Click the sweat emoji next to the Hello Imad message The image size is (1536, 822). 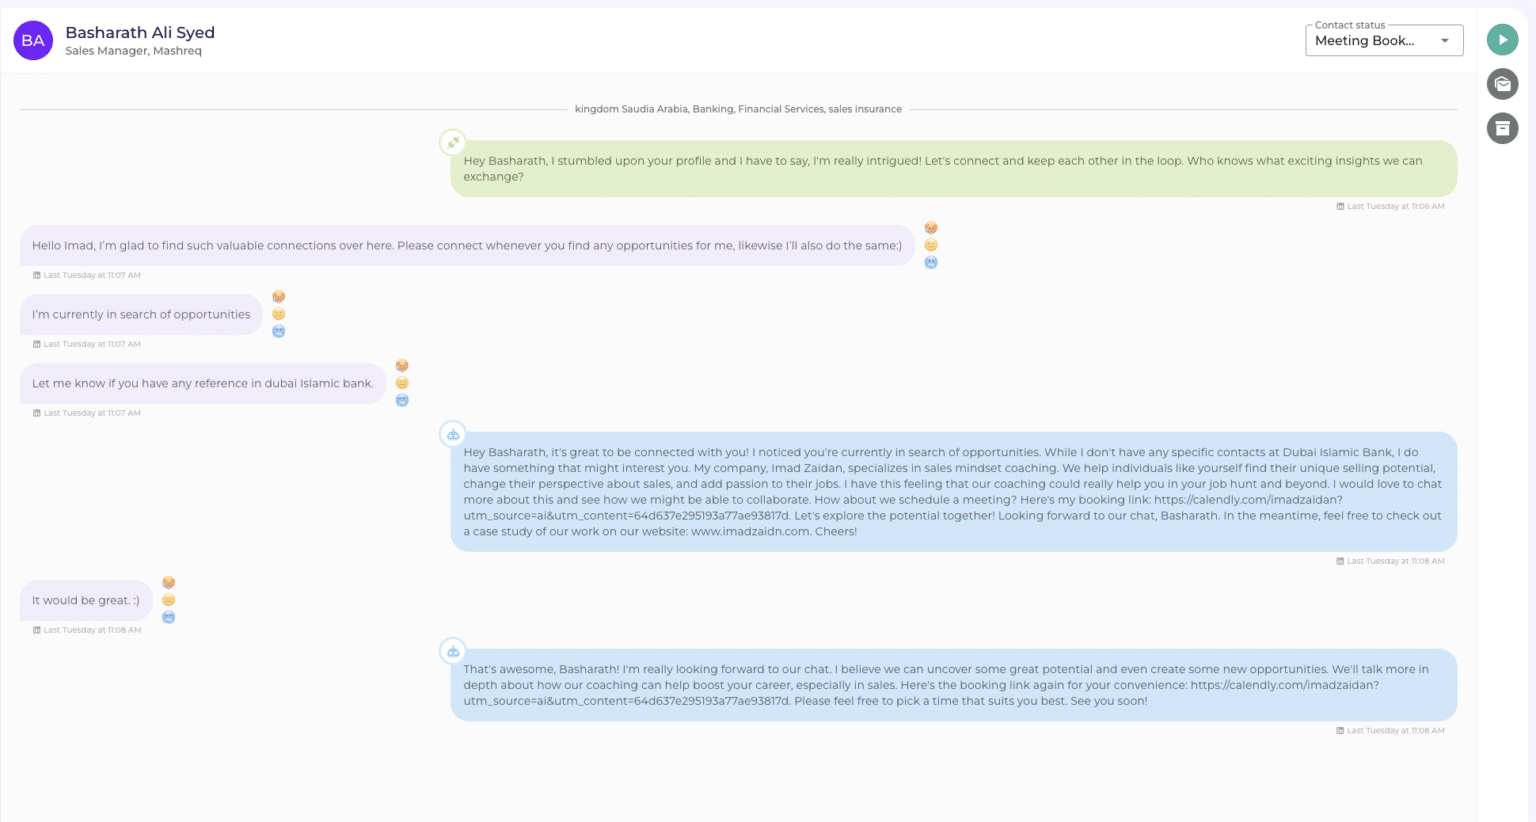point(931,227)
